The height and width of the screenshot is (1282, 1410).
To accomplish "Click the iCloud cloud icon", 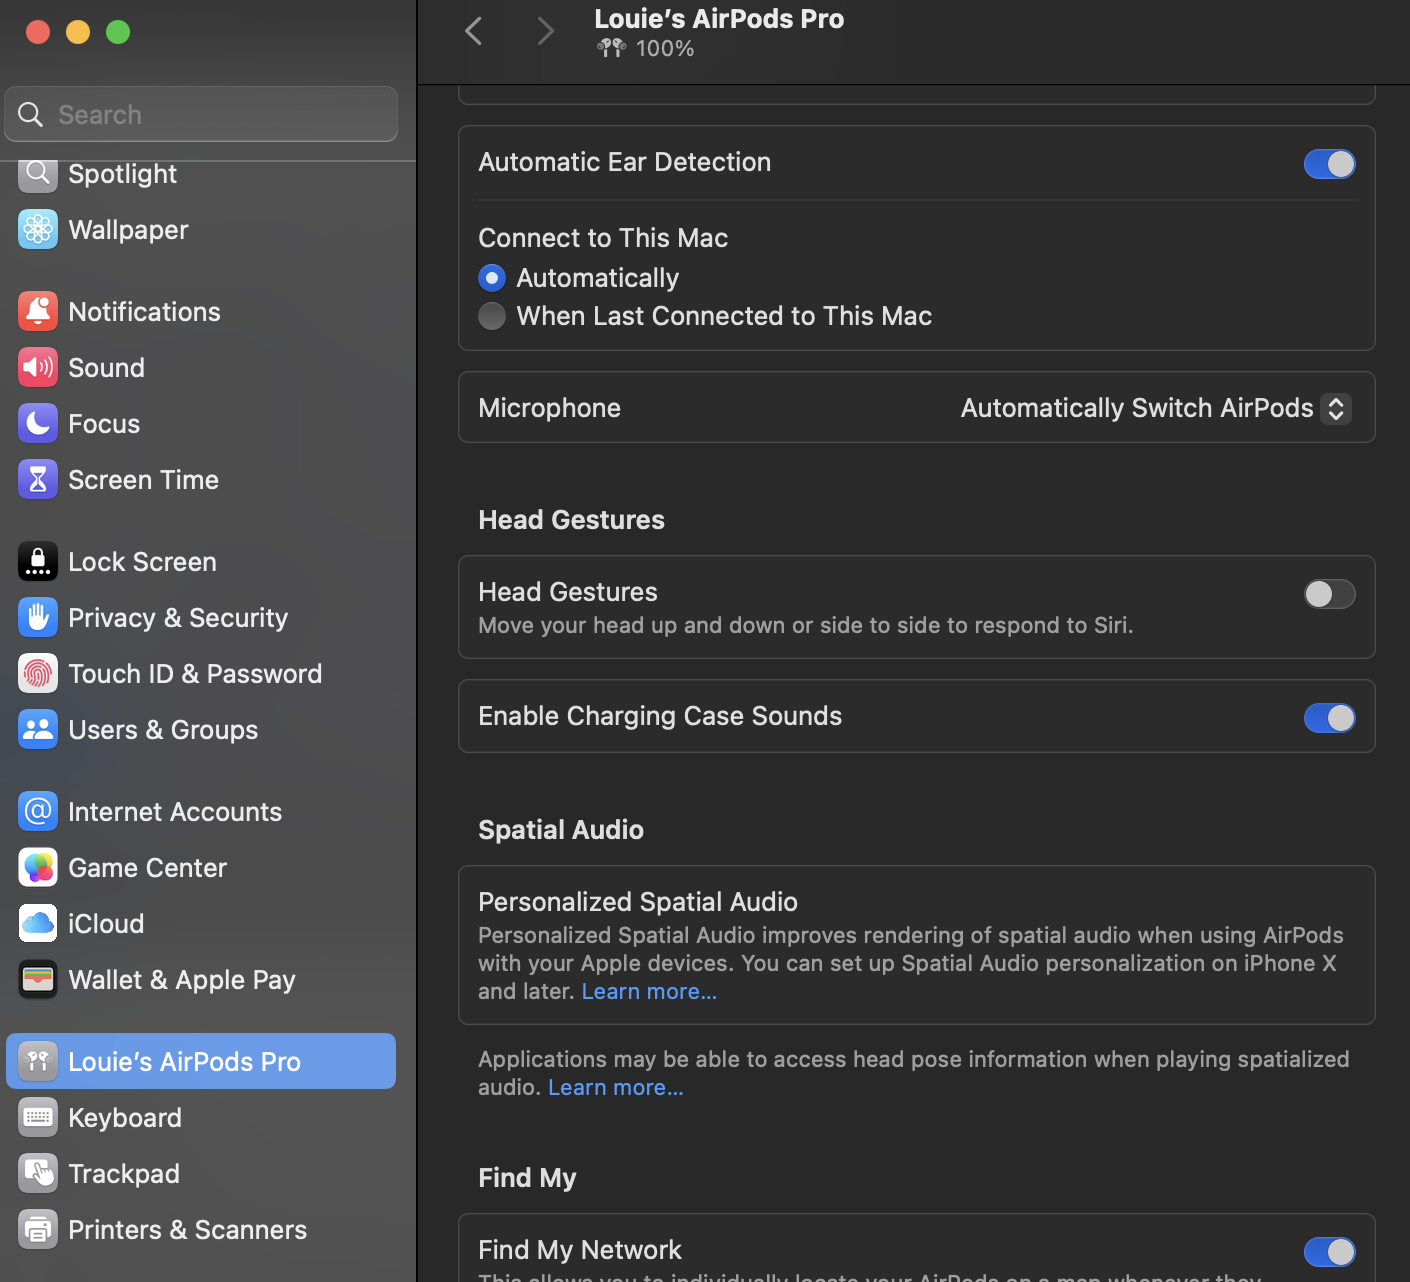I will tap(38, 924).
